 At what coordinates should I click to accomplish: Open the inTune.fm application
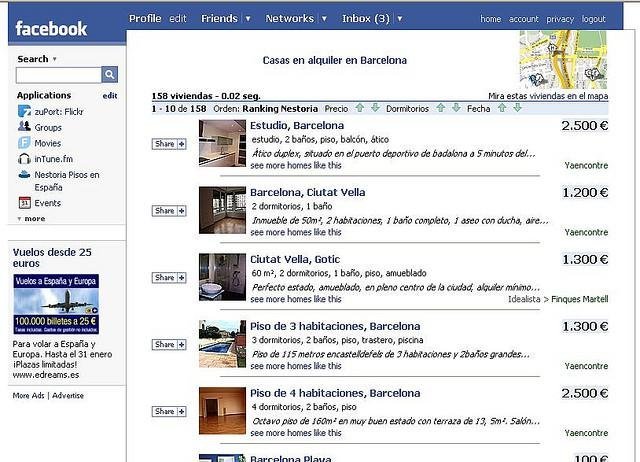(53, 158)
